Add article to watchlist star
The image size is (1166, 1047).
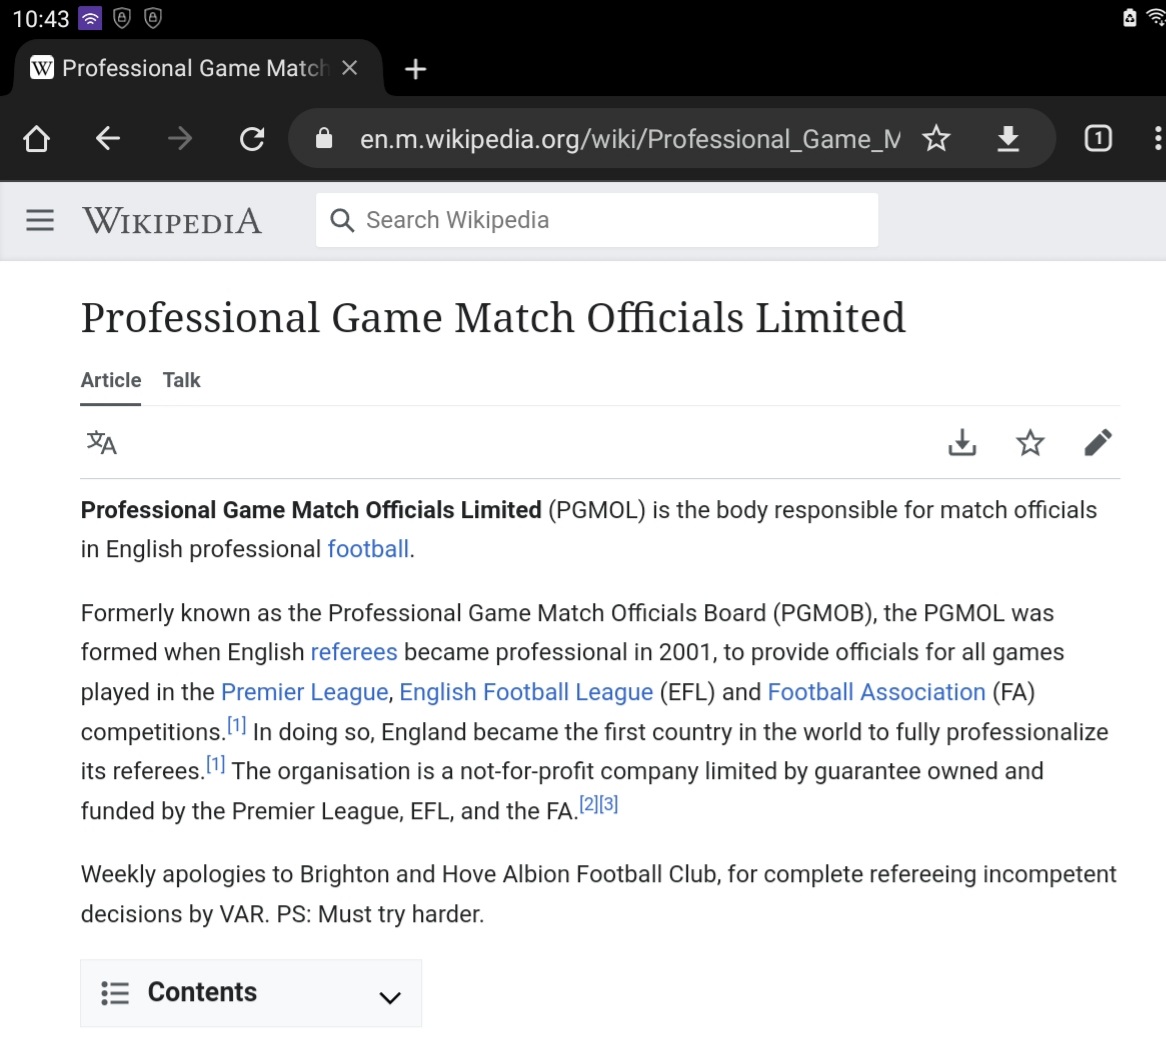(1030, 442)
